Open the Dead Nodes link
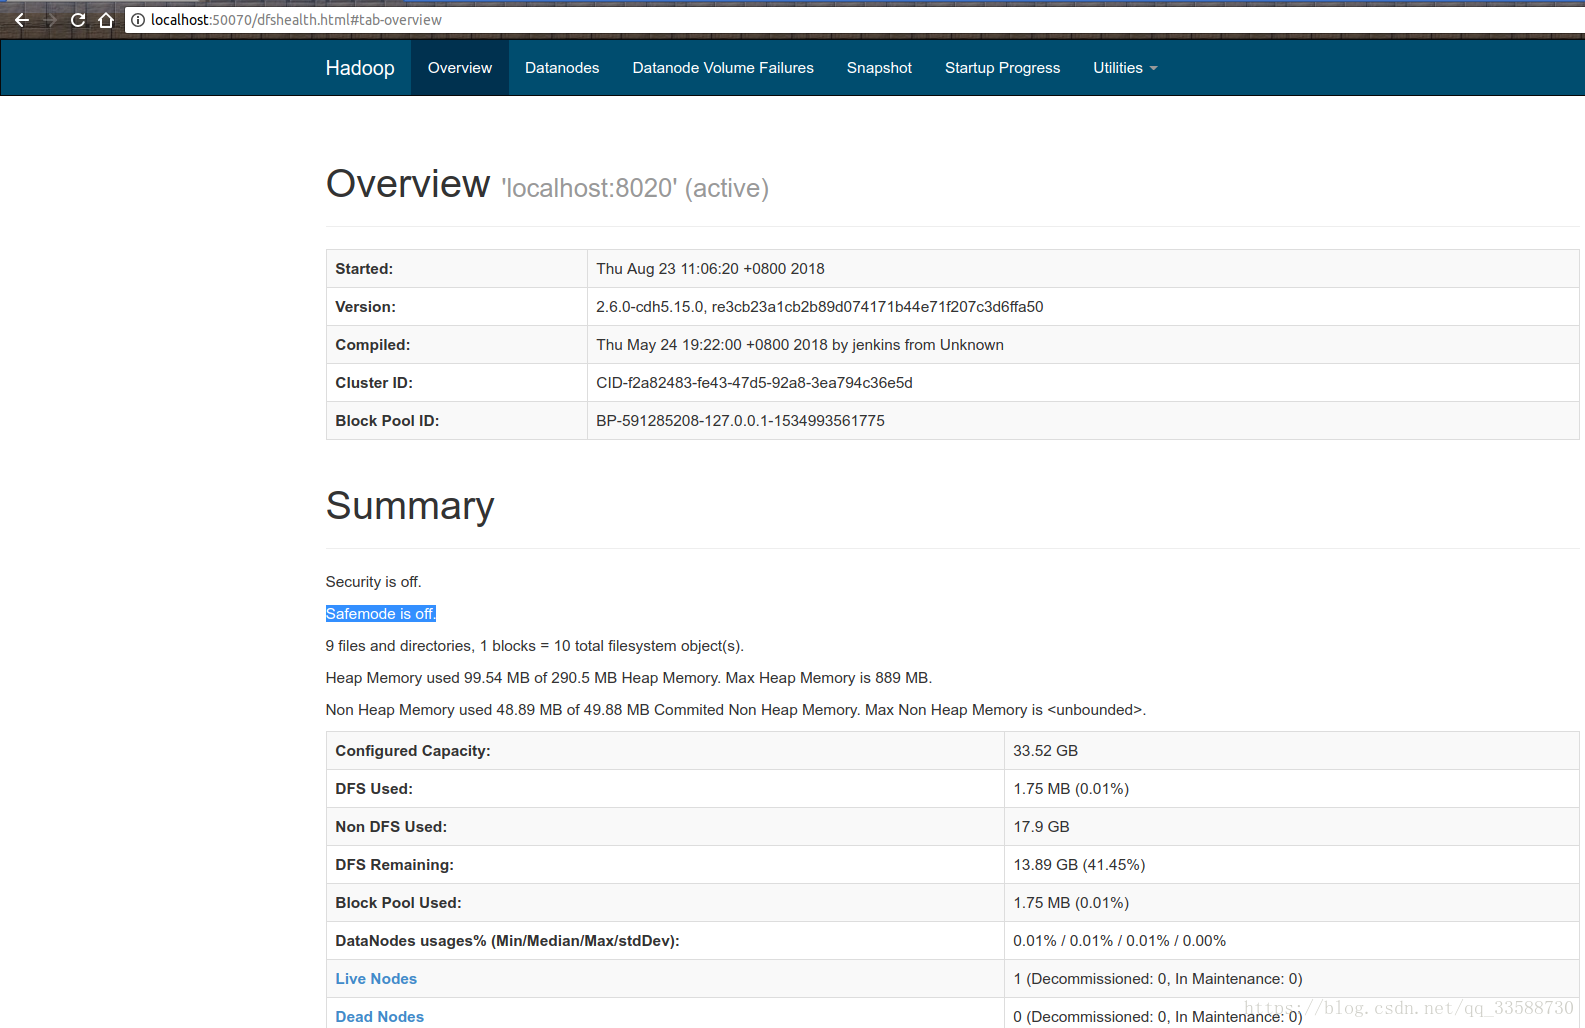Image resolution: width=1585 pixels, height=1028 pixels. click(380, 1017)
